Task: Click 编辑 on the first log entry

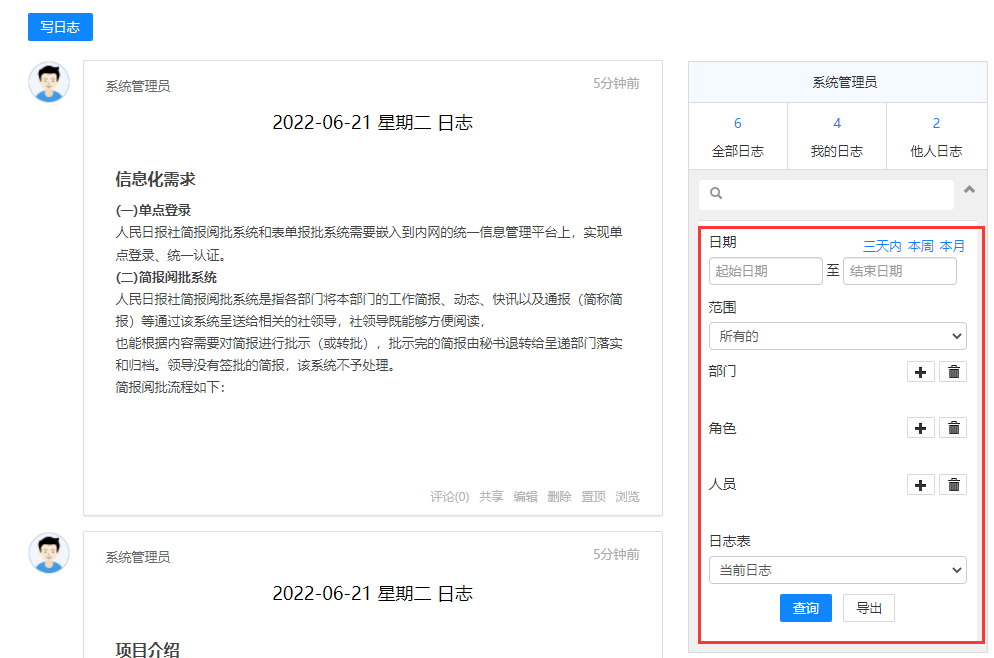Action: 525,497
